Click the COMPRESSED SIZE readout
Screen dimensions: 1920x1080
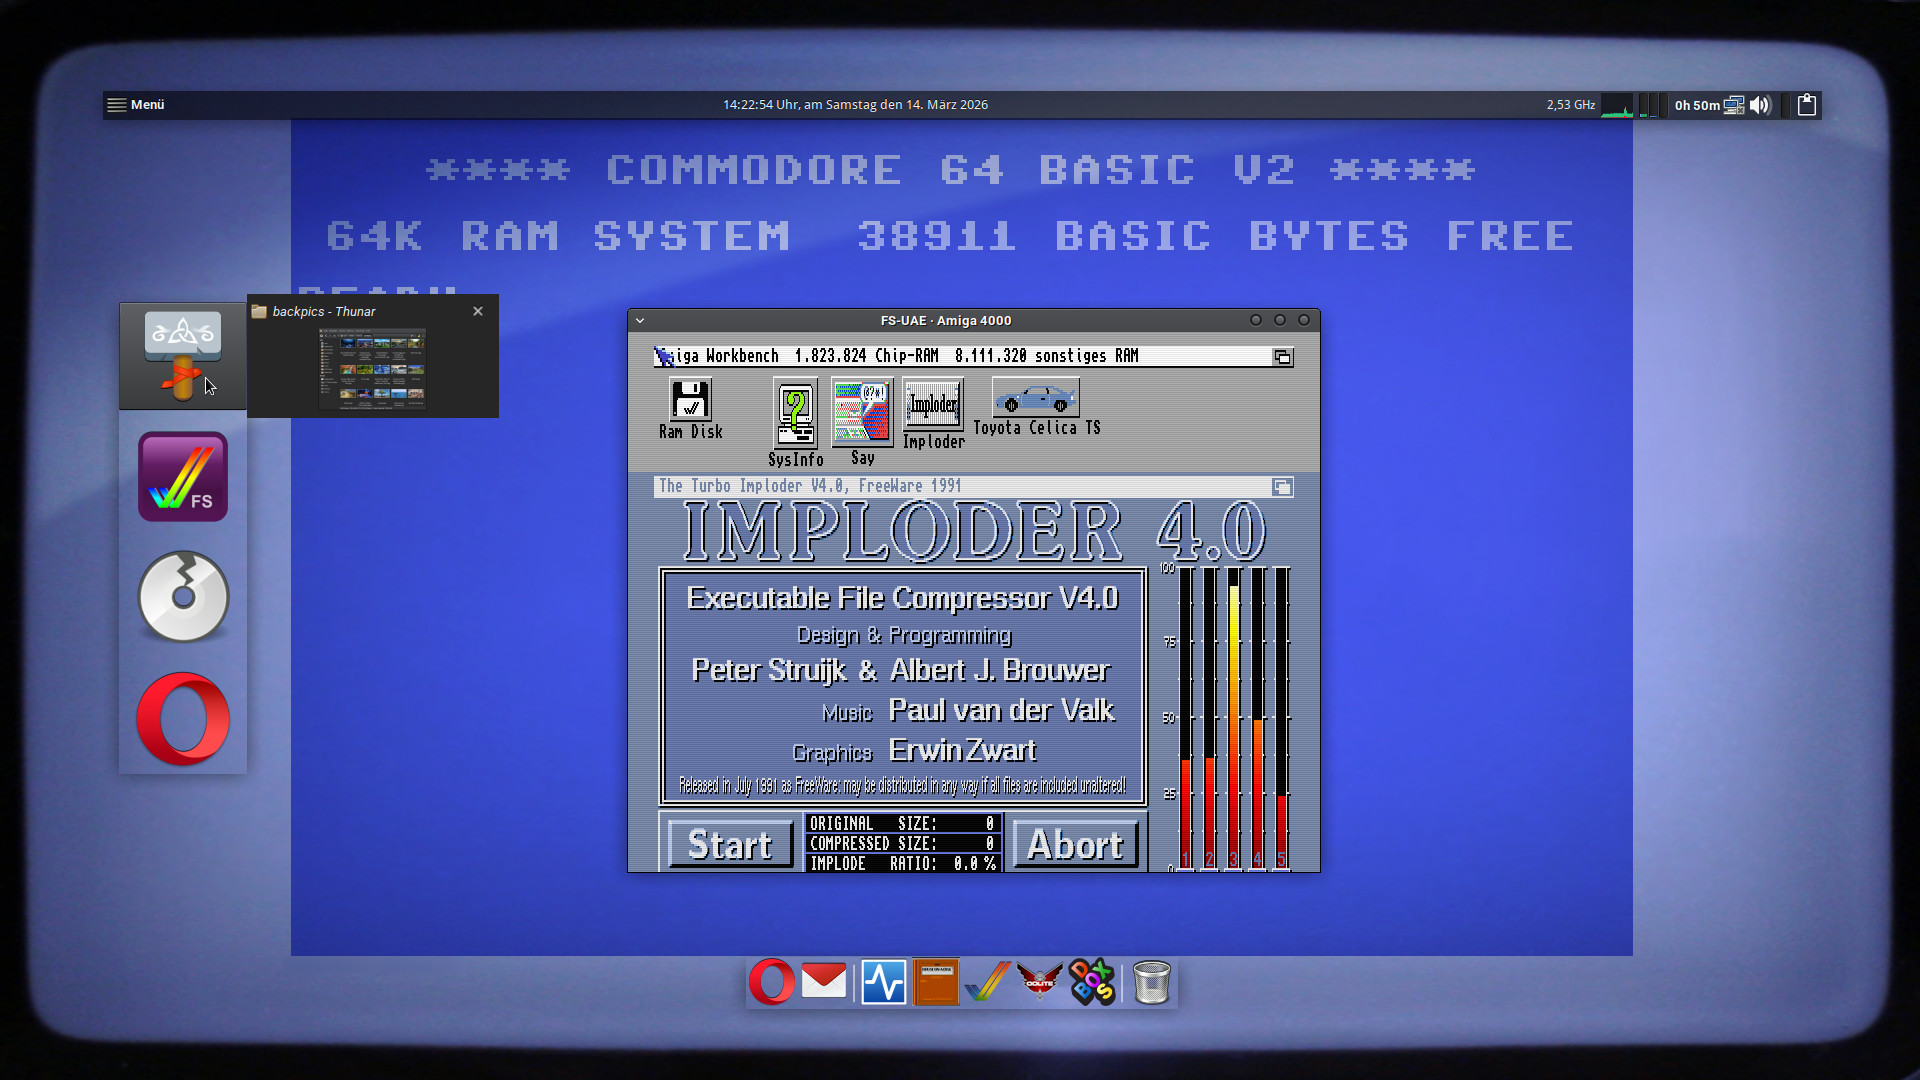[x=902, y=844]
